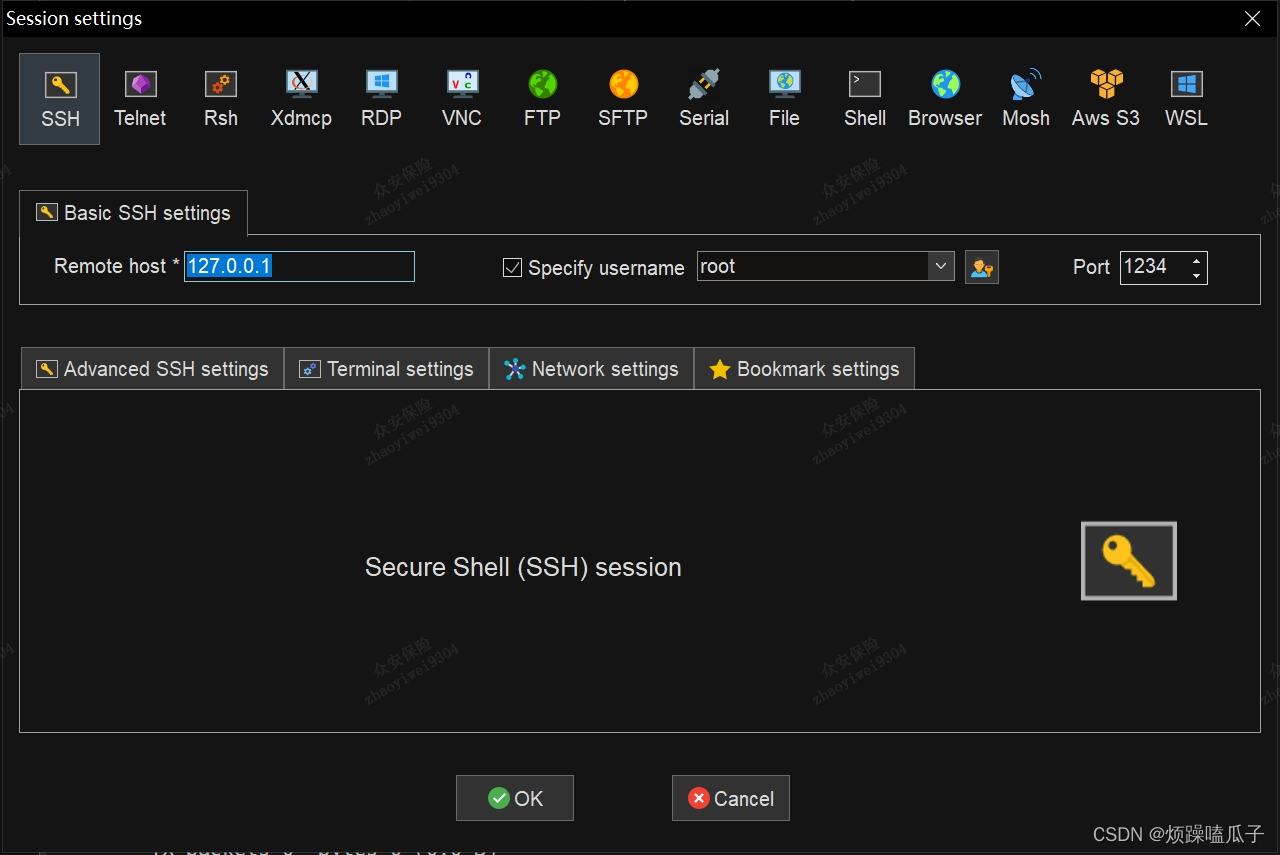Screen dimensions: 1280x855
Task: Open the SFTP session type
Action: [622, 98]
